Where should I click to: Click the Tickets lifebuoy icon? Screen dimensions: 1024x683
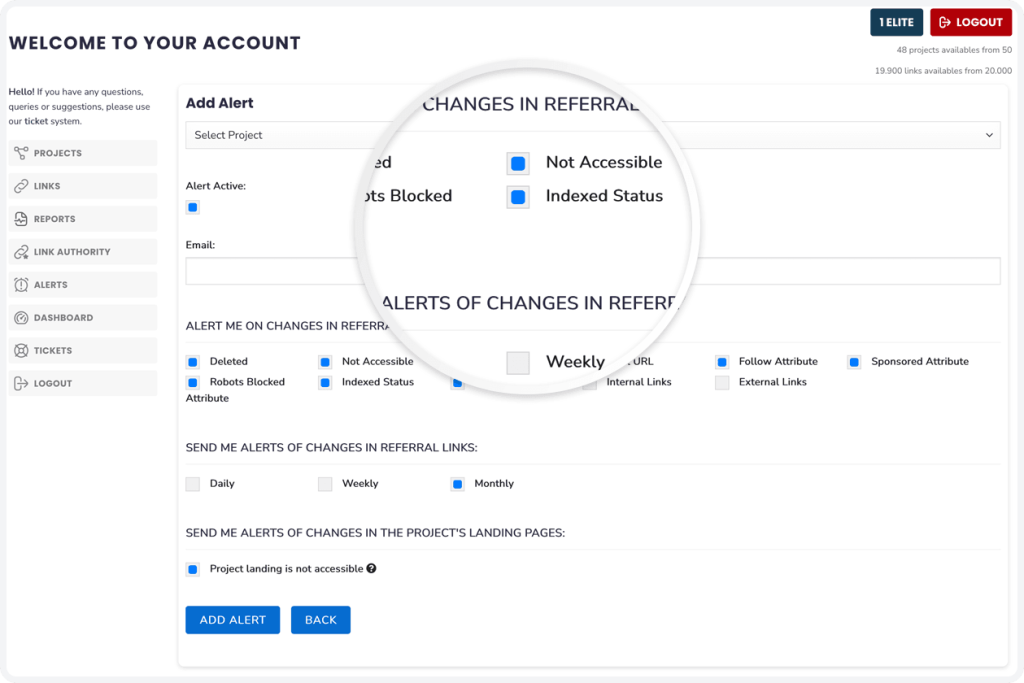tap(21, 351)
